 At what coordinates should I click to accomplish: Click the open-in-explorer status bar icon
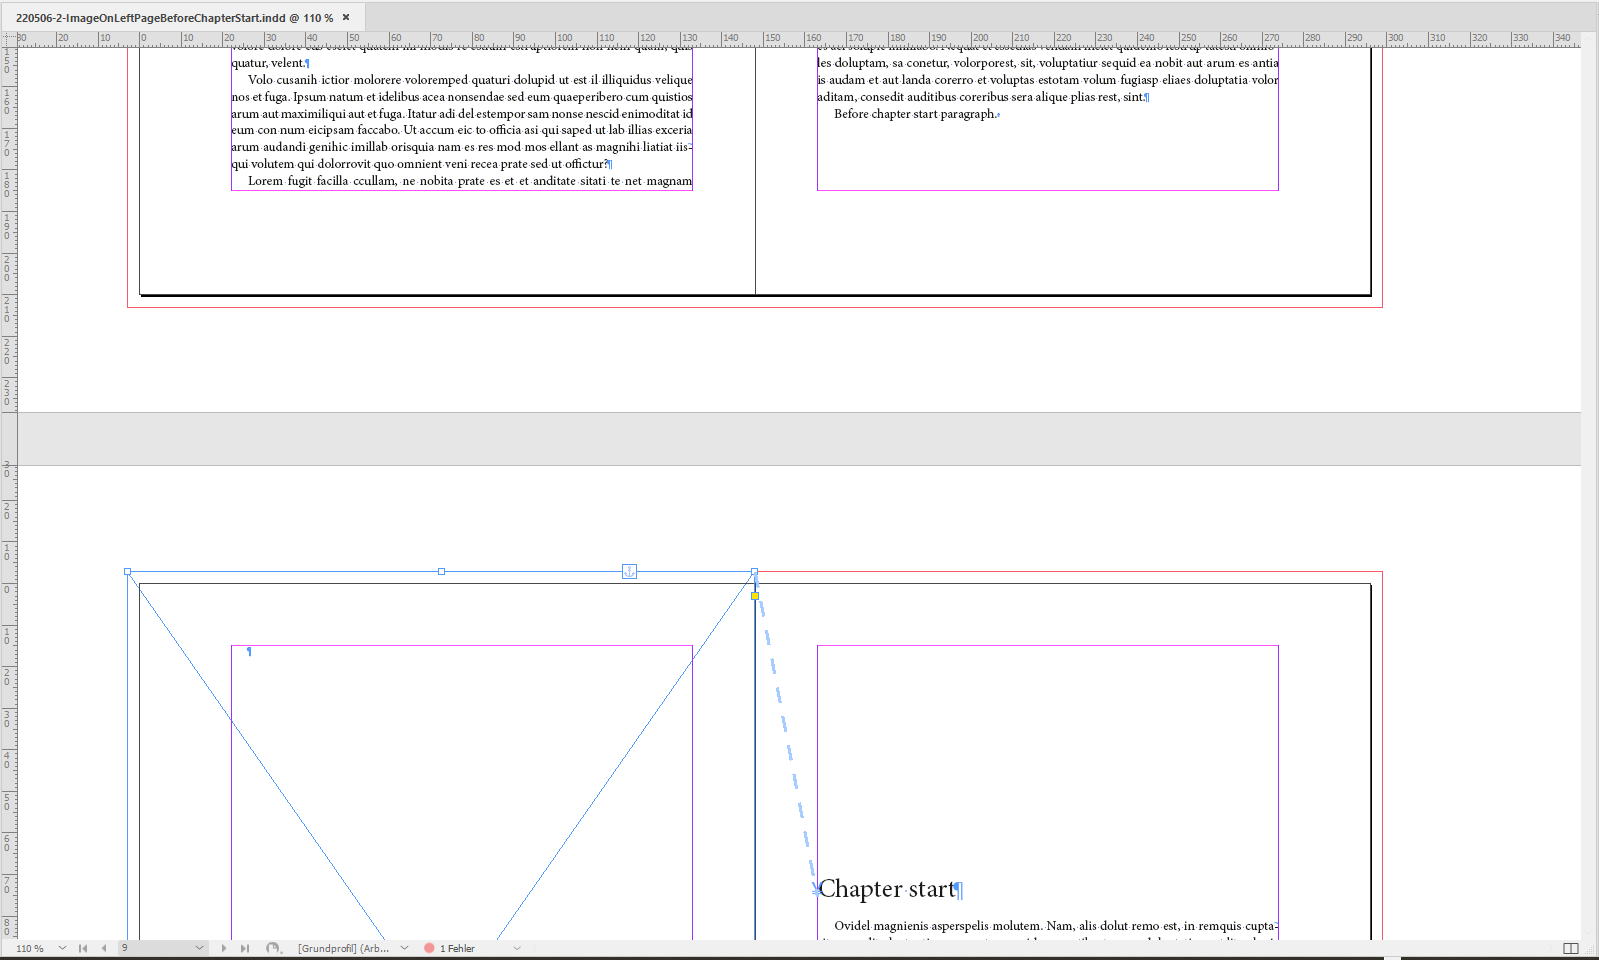click(x=273, y=948)
